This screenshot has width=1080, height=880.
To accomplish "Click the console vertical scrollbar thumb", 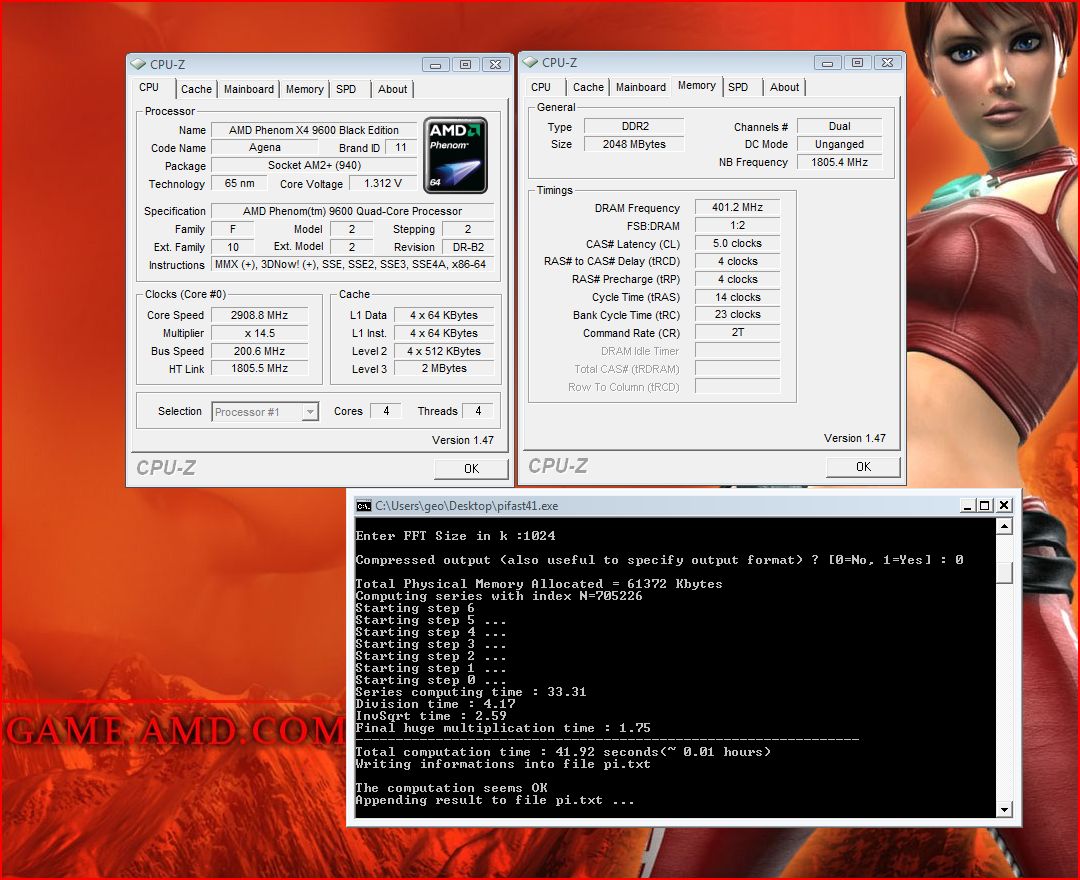I will pyautogui.click(x=1004, y=572).
